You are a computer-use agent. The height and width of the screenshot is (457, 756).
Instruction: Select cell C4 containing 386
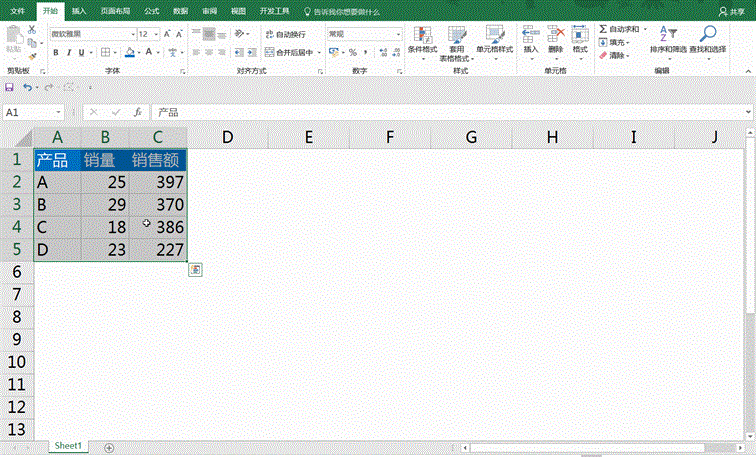click(x=158, y=227)
